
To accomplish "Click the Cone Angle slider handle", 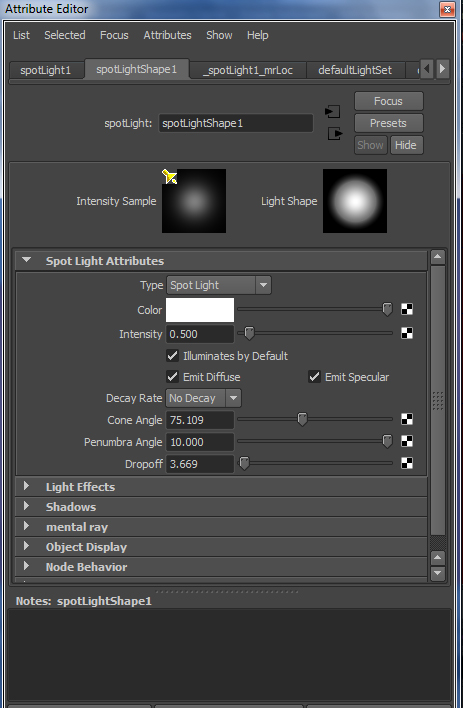I will click(302, 419).
